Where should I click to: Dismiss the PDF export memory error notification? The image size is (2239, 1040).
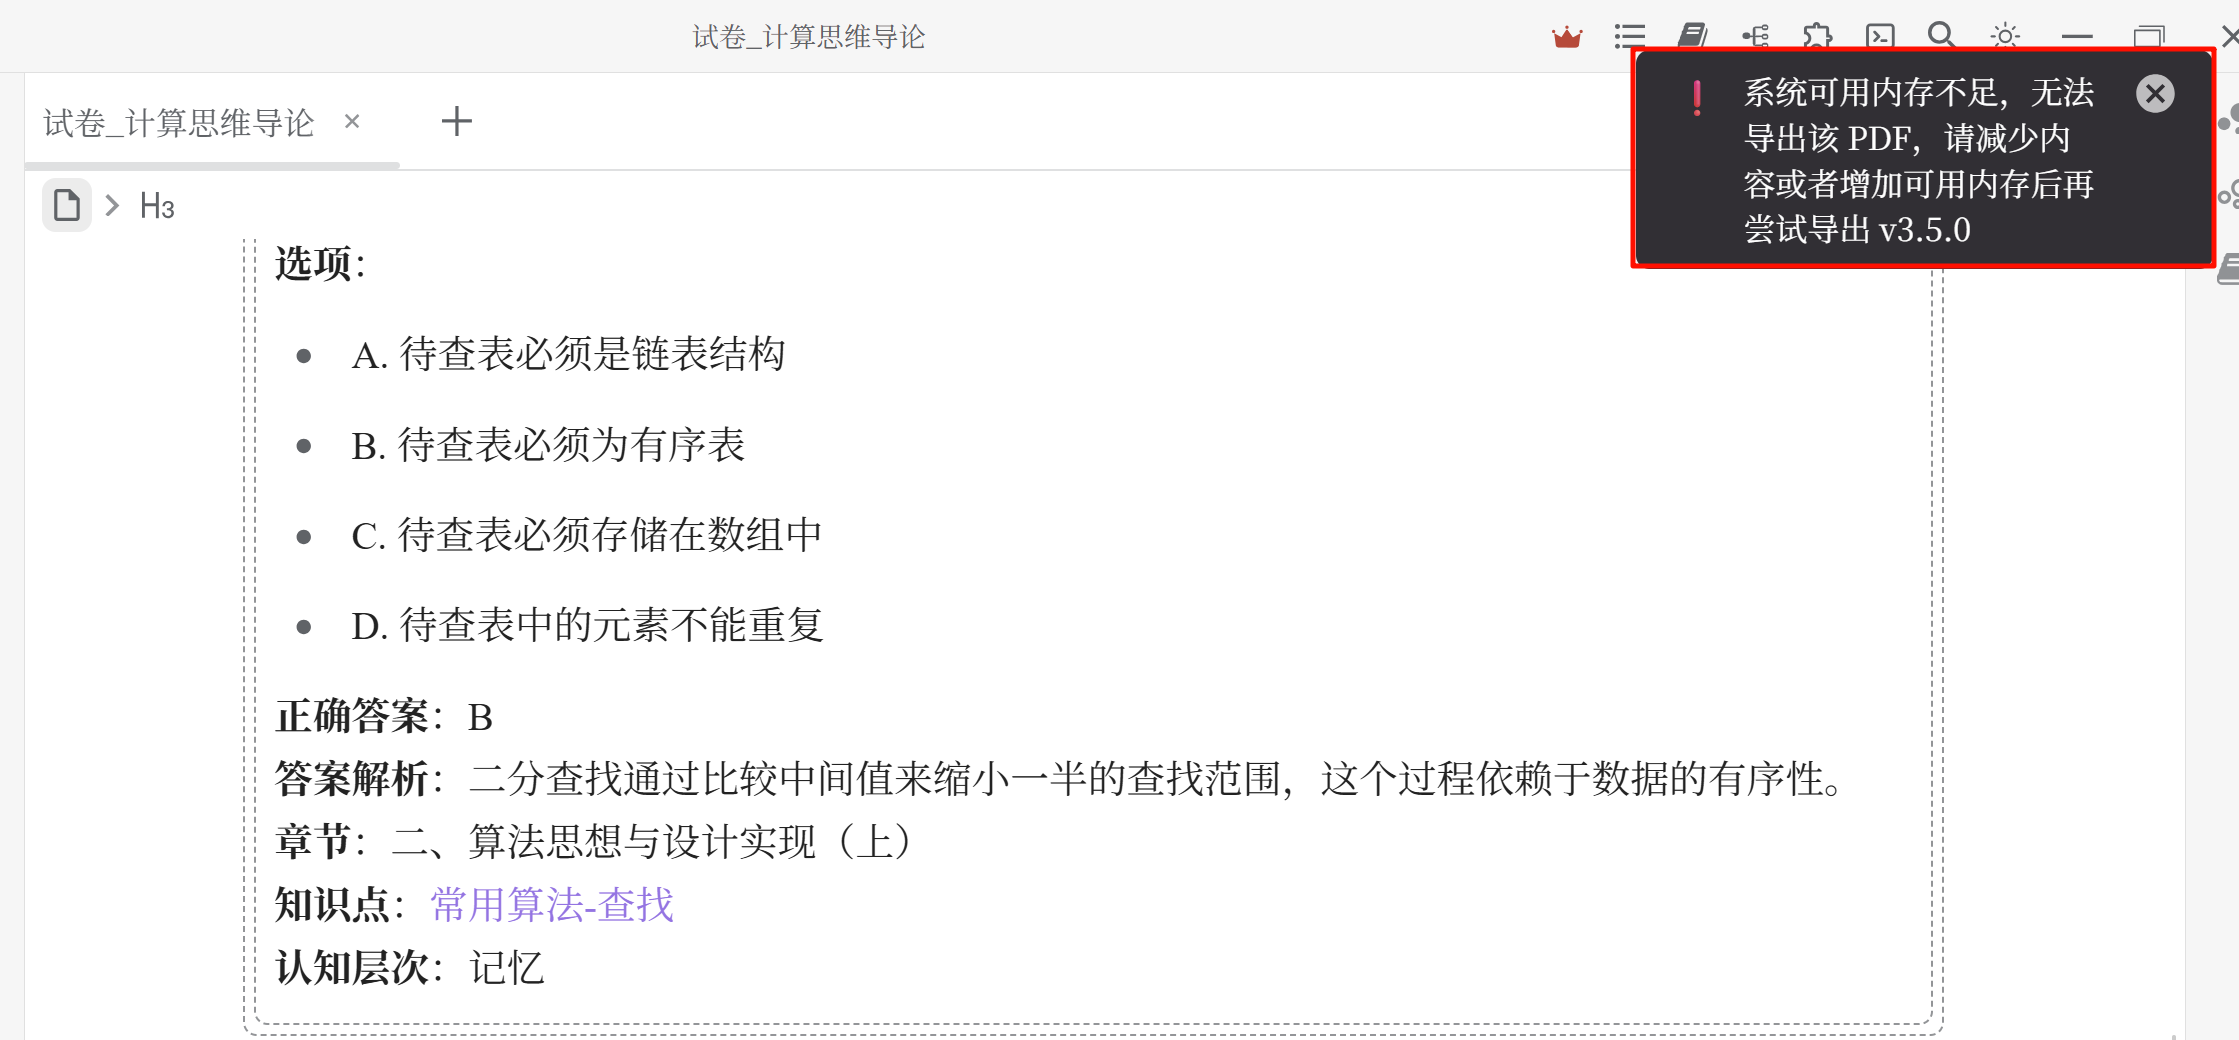coord(2155,94)
